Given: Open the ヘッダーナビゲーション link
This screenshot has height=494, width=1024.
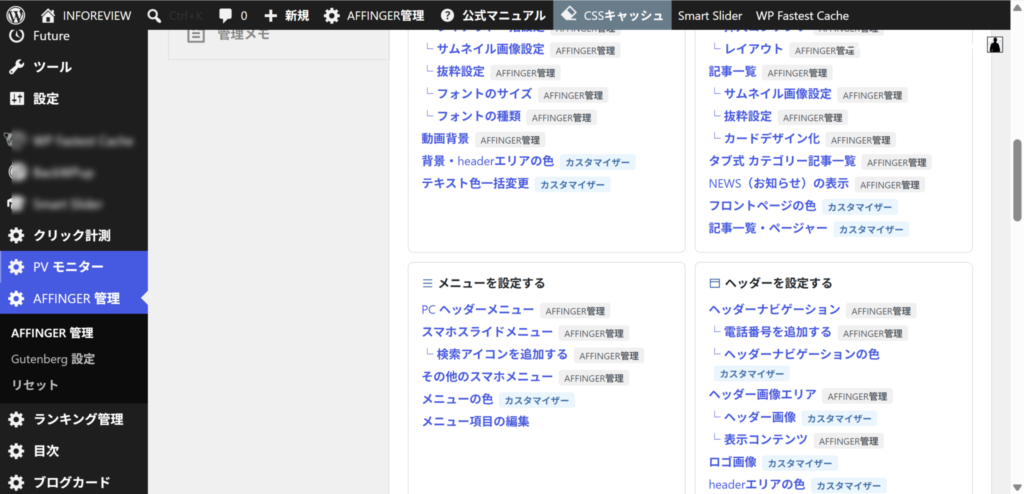Looking at the screenshot, I should [x=775, y=310].
